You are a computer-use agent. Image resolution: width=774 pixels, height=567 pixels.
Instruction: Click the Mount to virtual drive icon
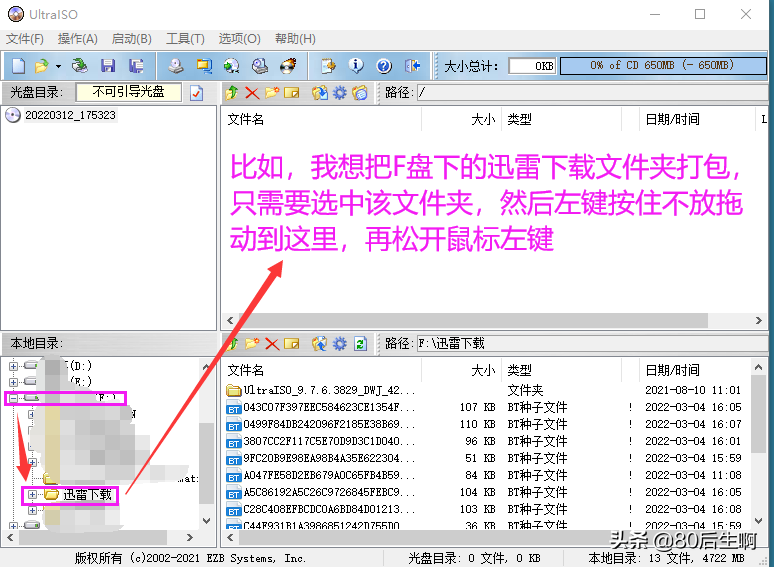pyautogui.click(x=260, y=66)
